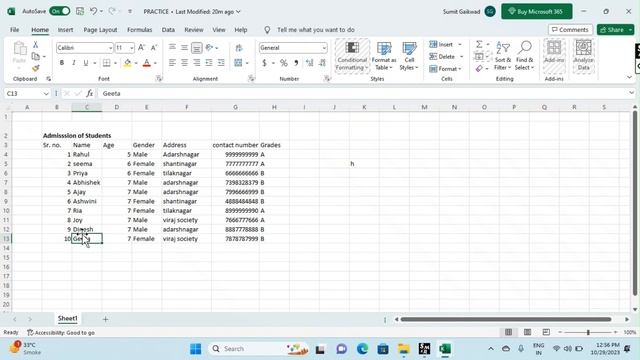
Task: Open Windows Start menu
Action: point(196,349)
